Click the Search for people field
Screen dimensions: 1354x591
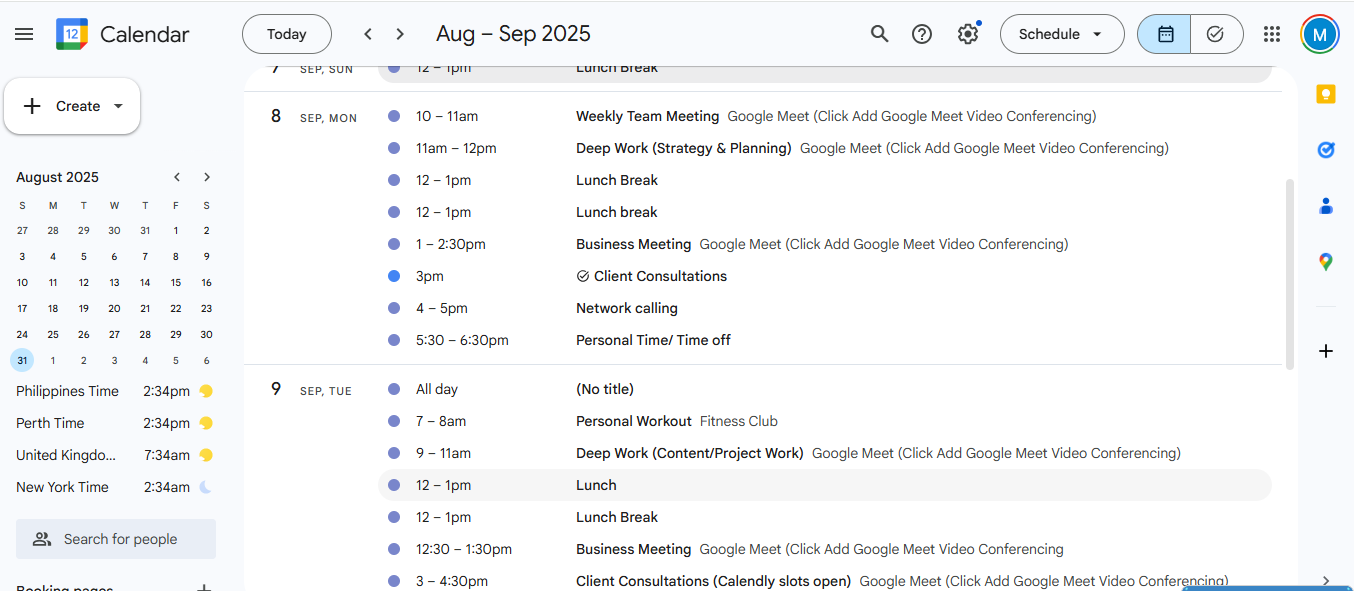[120, 539]
